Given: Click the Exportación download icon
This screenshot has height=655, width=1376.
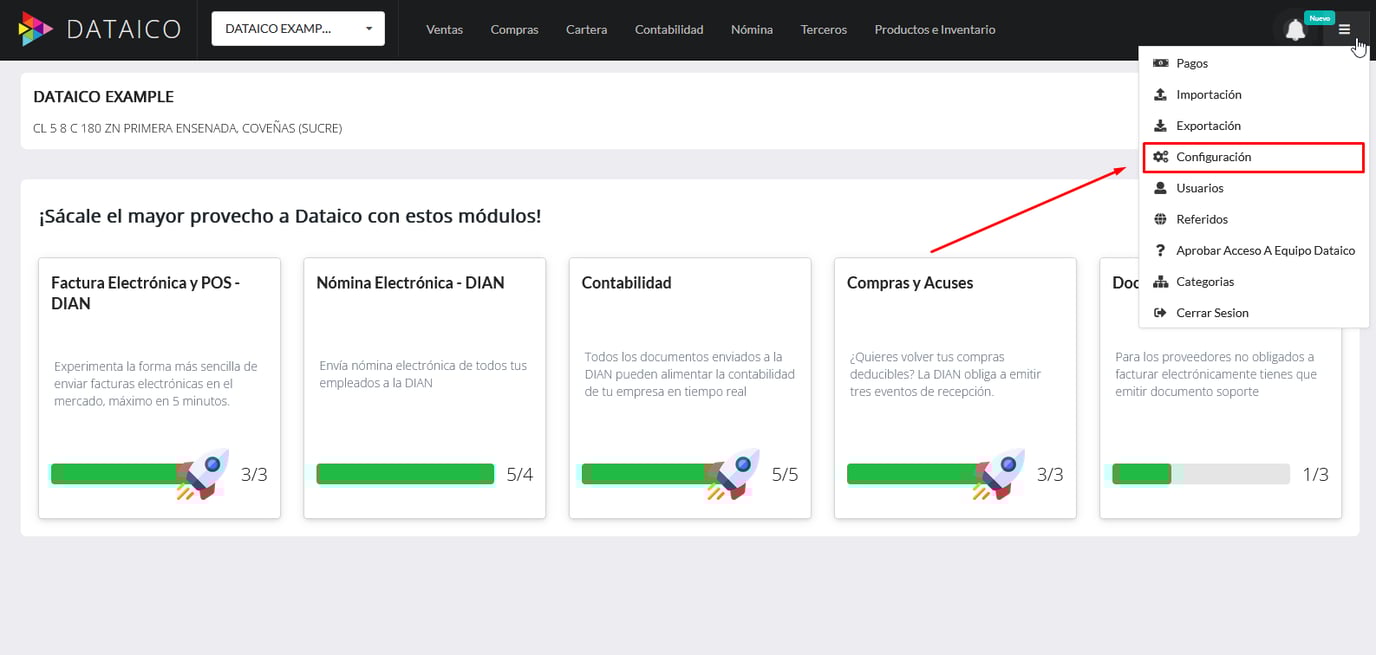Looking at the screenshot, I should [1160, 125].
